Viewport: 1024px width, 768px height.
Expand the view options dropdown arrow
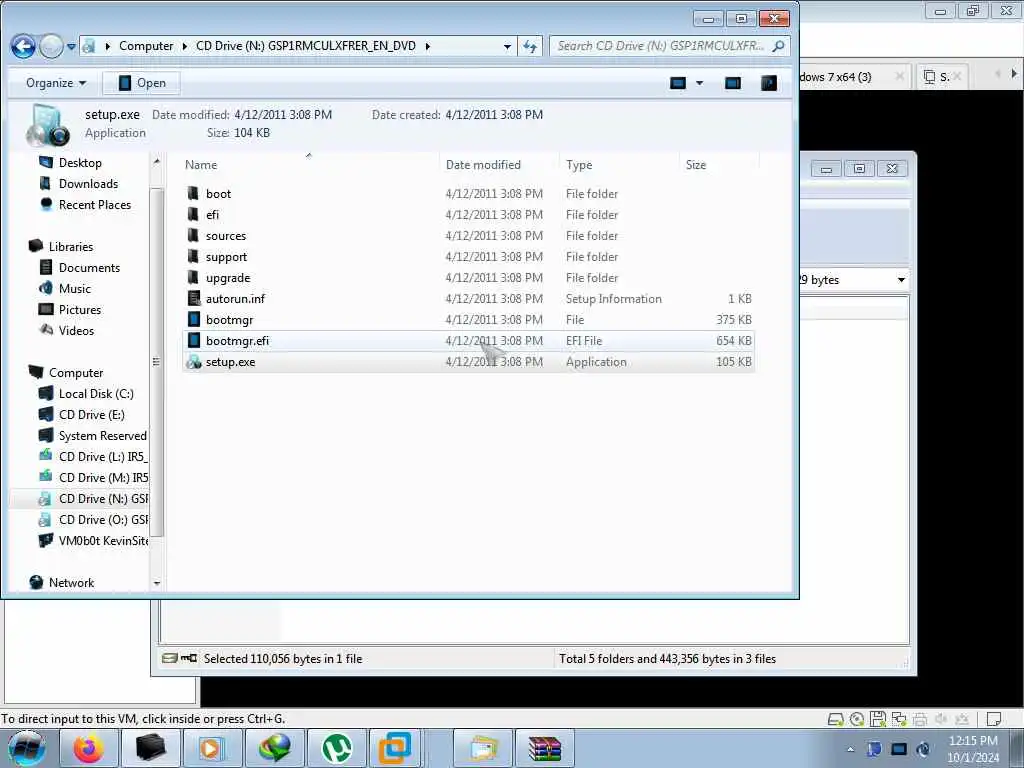pyautogui.click(x=699, y=83)
